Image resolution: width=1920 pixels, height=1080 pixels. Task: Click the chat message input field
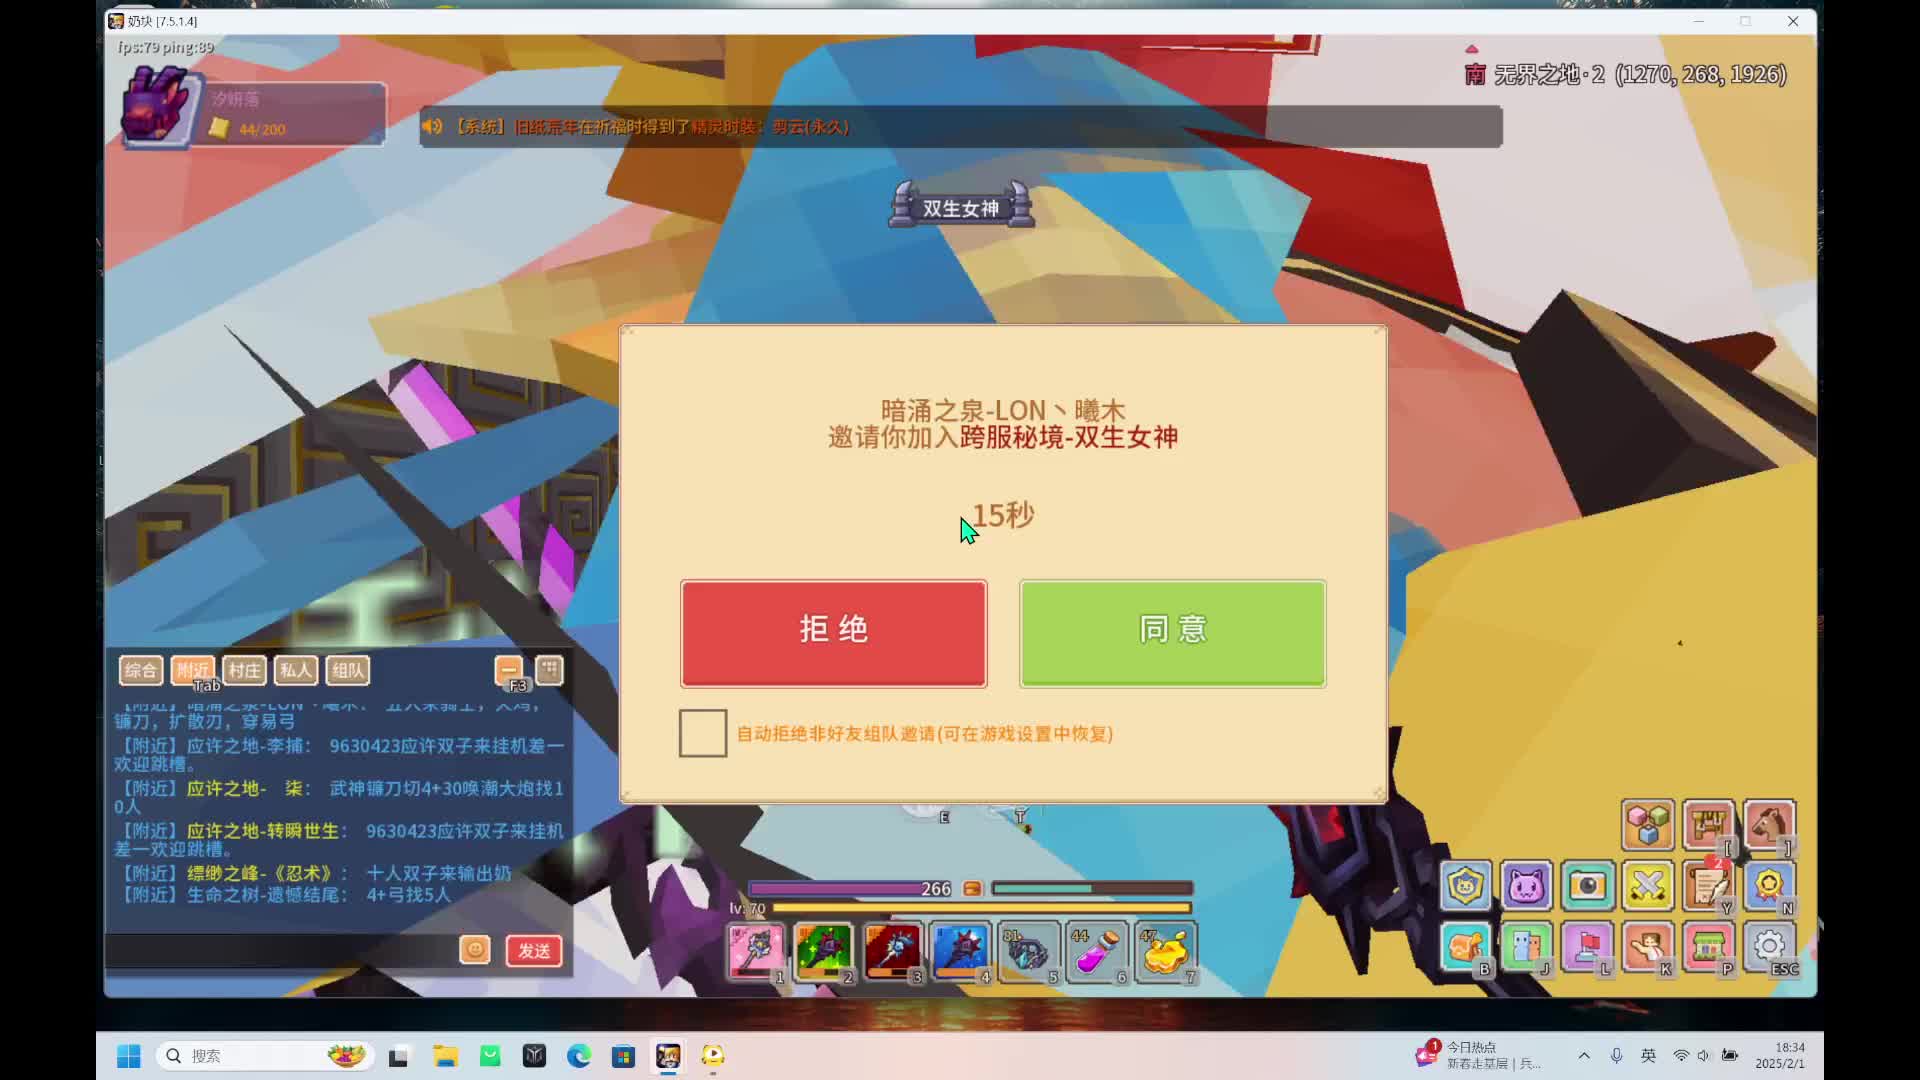tap(280, 950)
